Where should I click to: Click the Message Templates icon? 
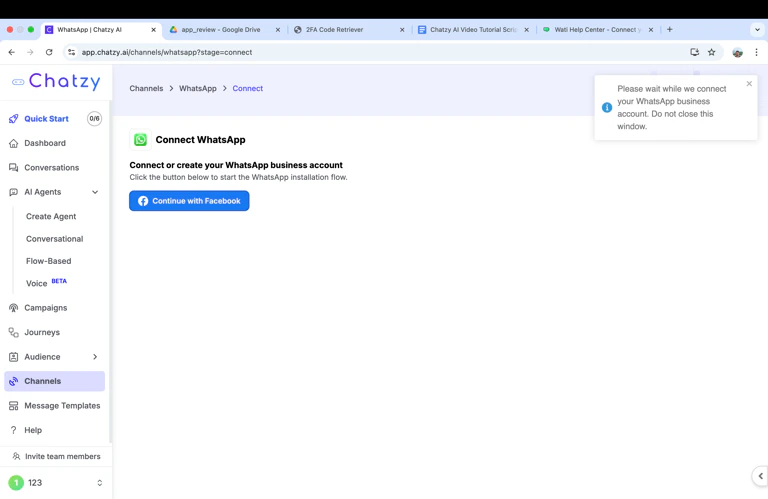[14, 405]
